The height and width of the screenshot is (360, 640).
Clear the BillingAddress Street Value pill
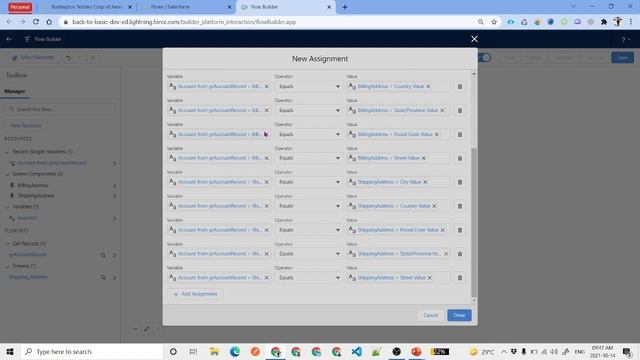[x=424, y=158]
